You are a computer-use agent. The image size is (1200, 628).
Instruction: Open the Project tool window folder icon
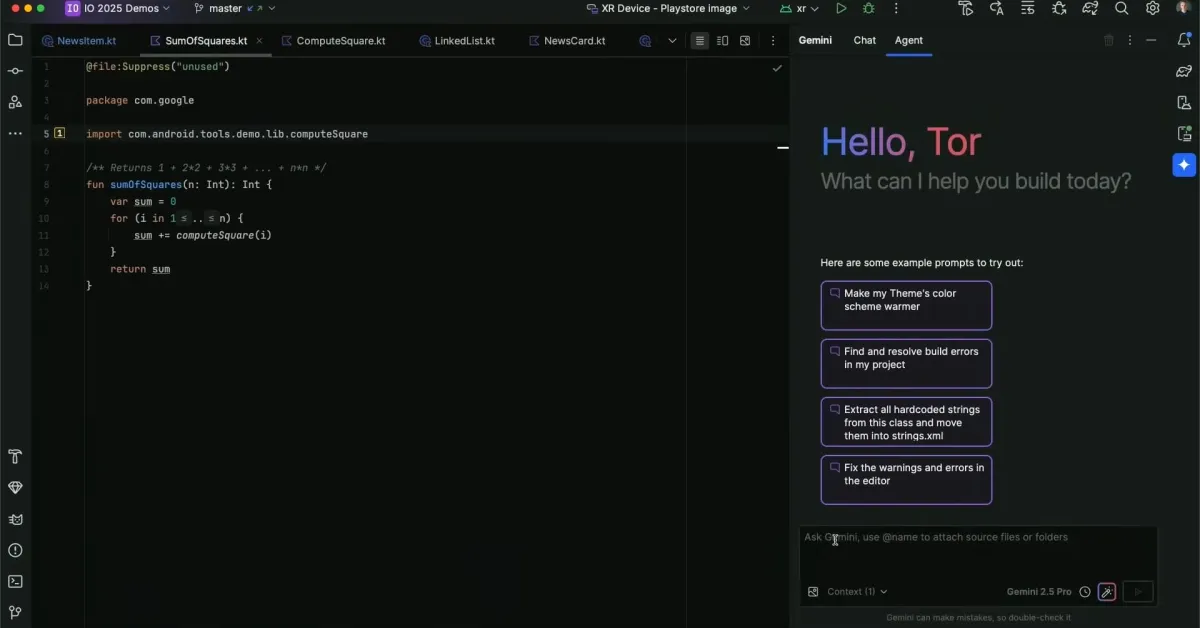coord(15,41)
